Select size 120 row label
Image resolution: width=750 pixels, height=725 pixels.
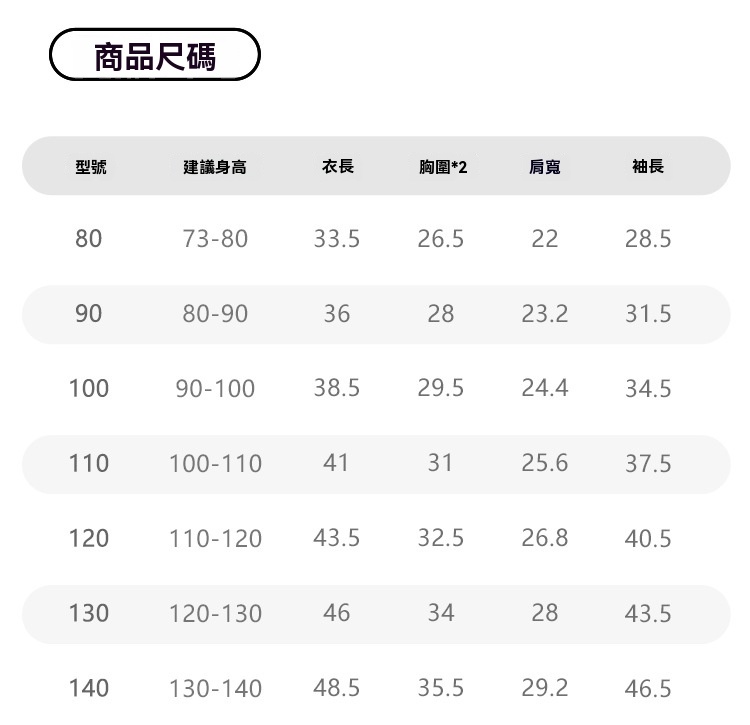pos(88,538)
